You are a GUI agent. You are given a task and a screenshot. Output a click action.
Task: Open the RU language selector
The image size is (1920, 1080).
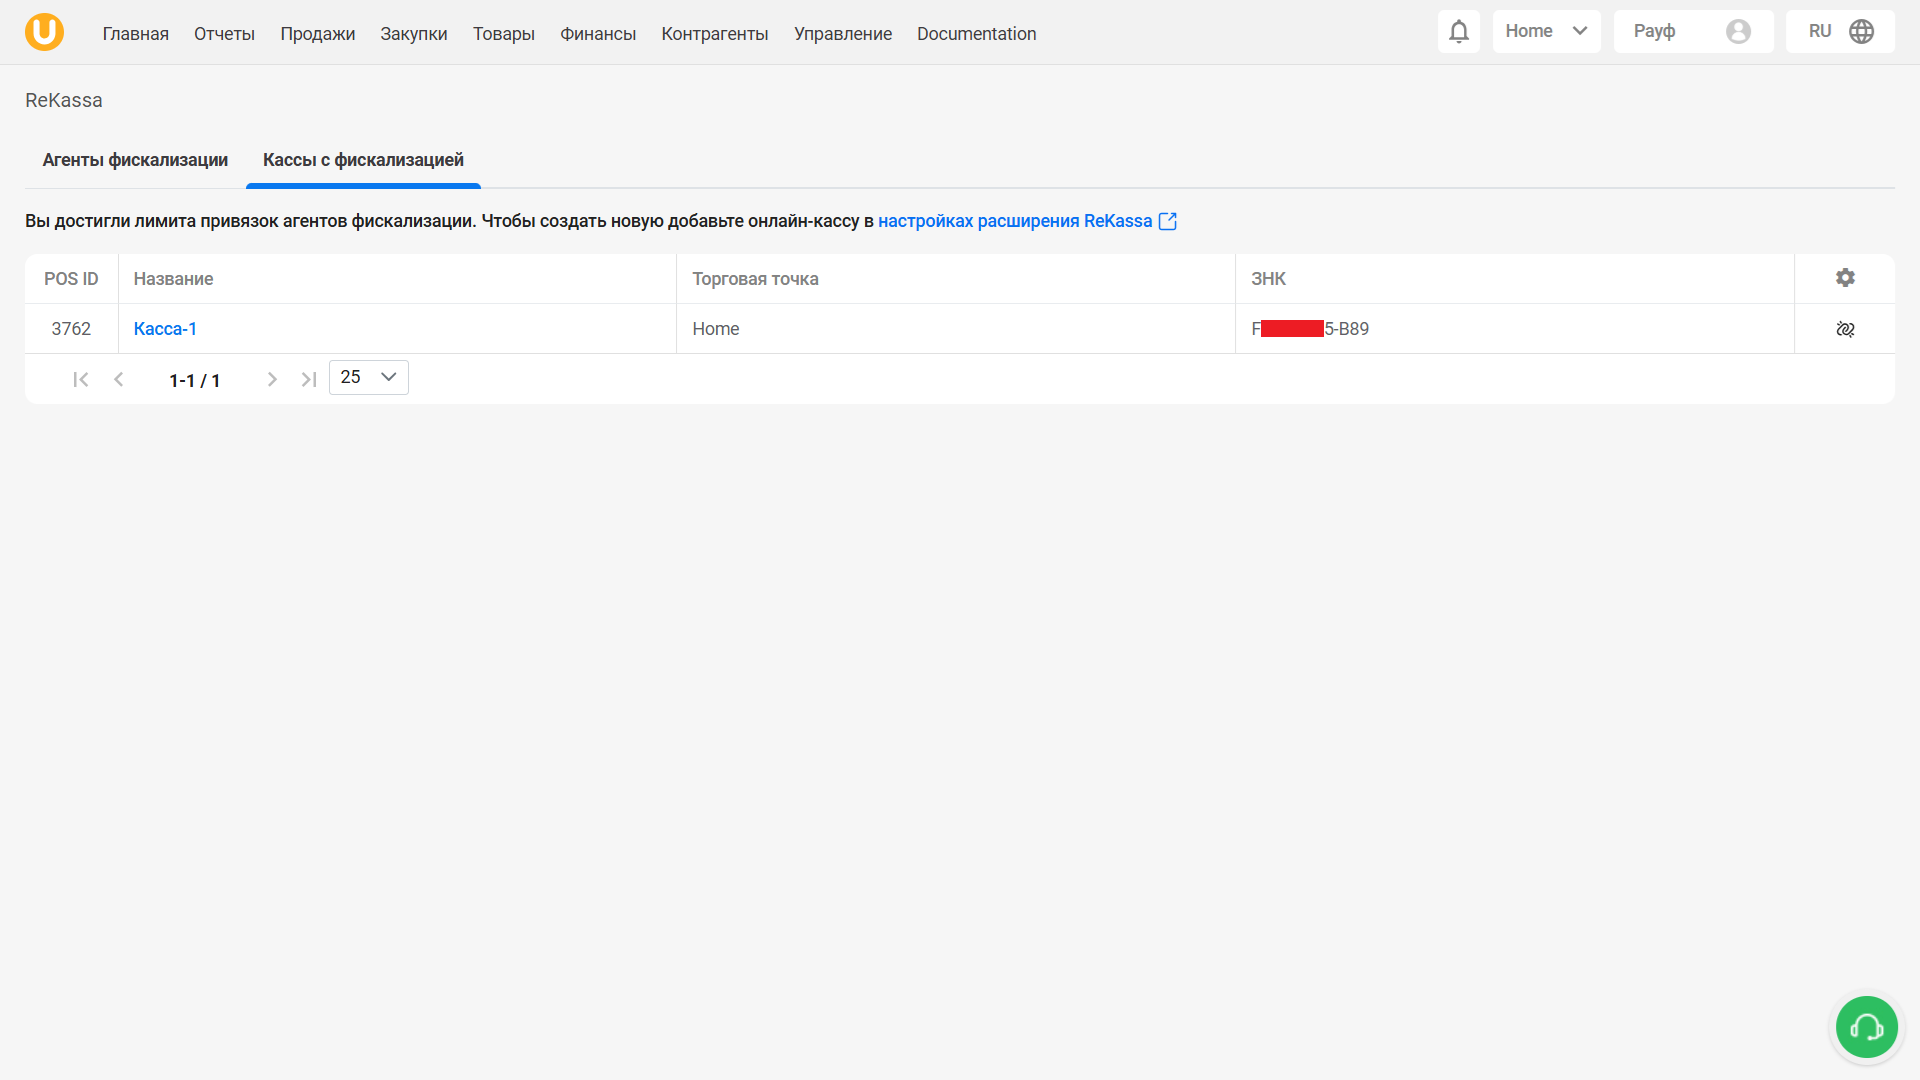tap(1821, 32)
